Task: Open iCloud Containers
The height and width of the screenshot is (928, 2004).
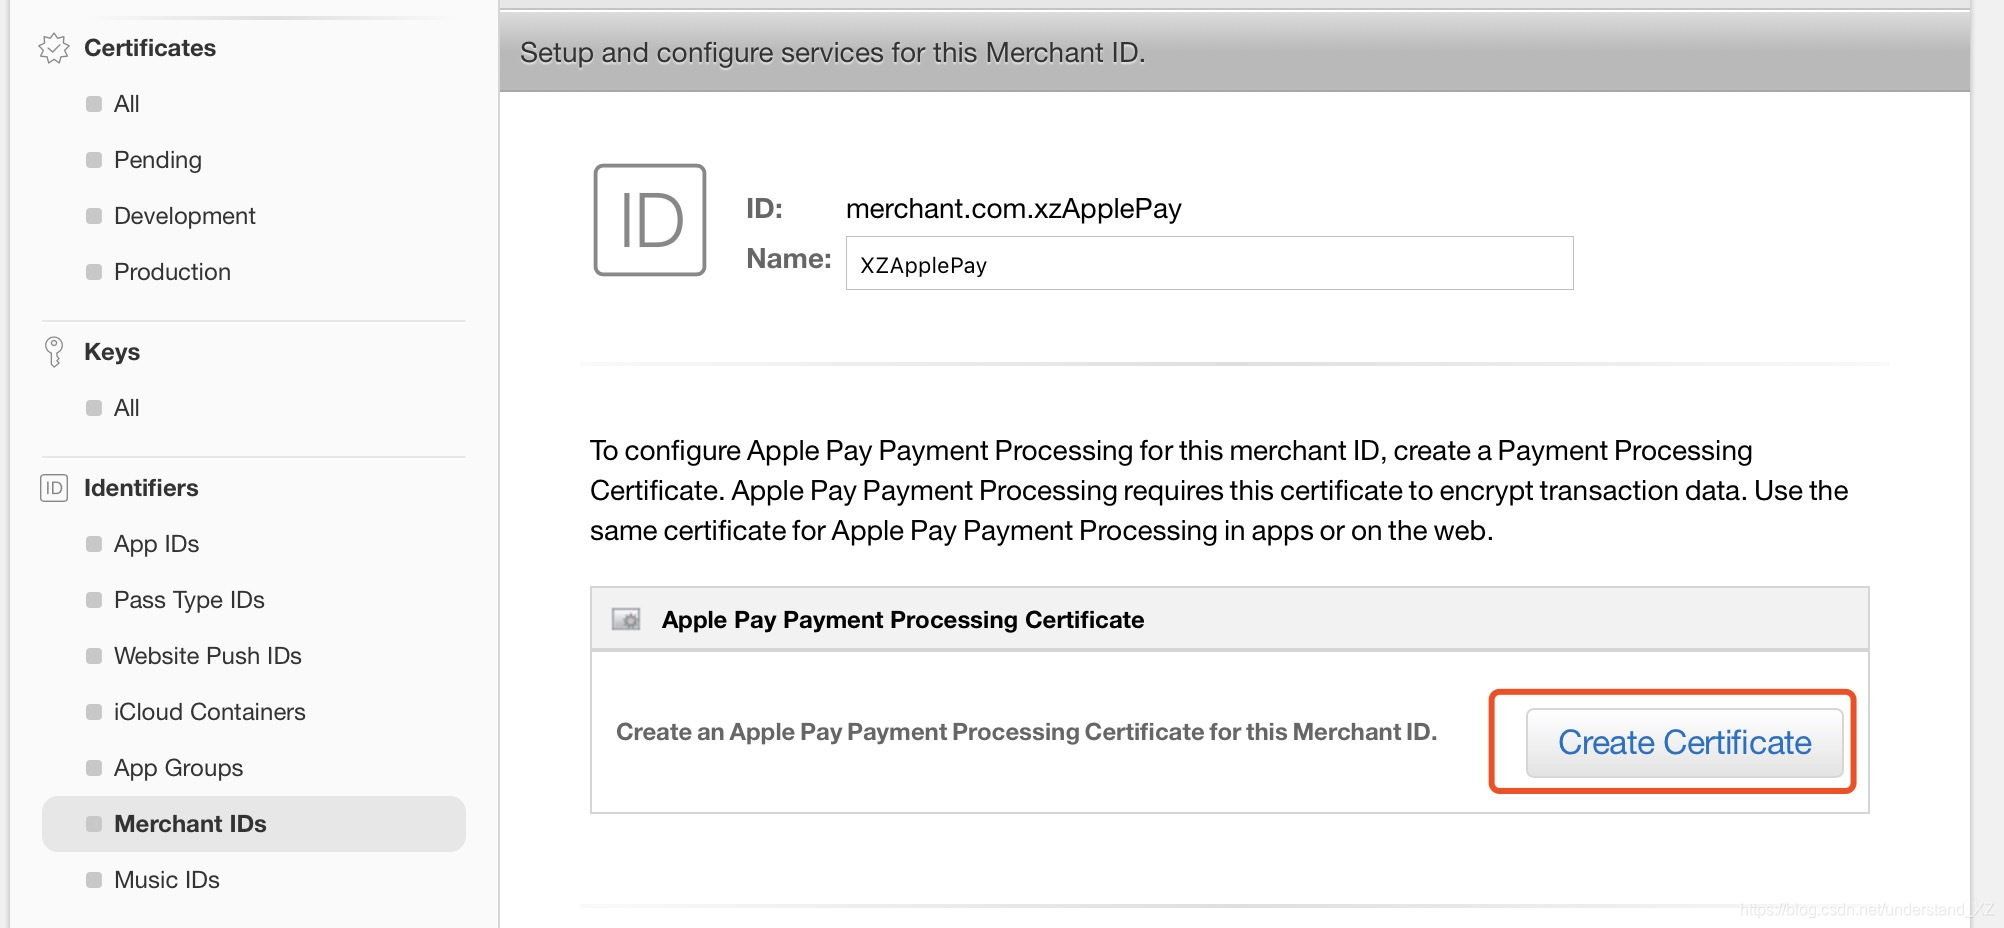Action: point(210,712)
